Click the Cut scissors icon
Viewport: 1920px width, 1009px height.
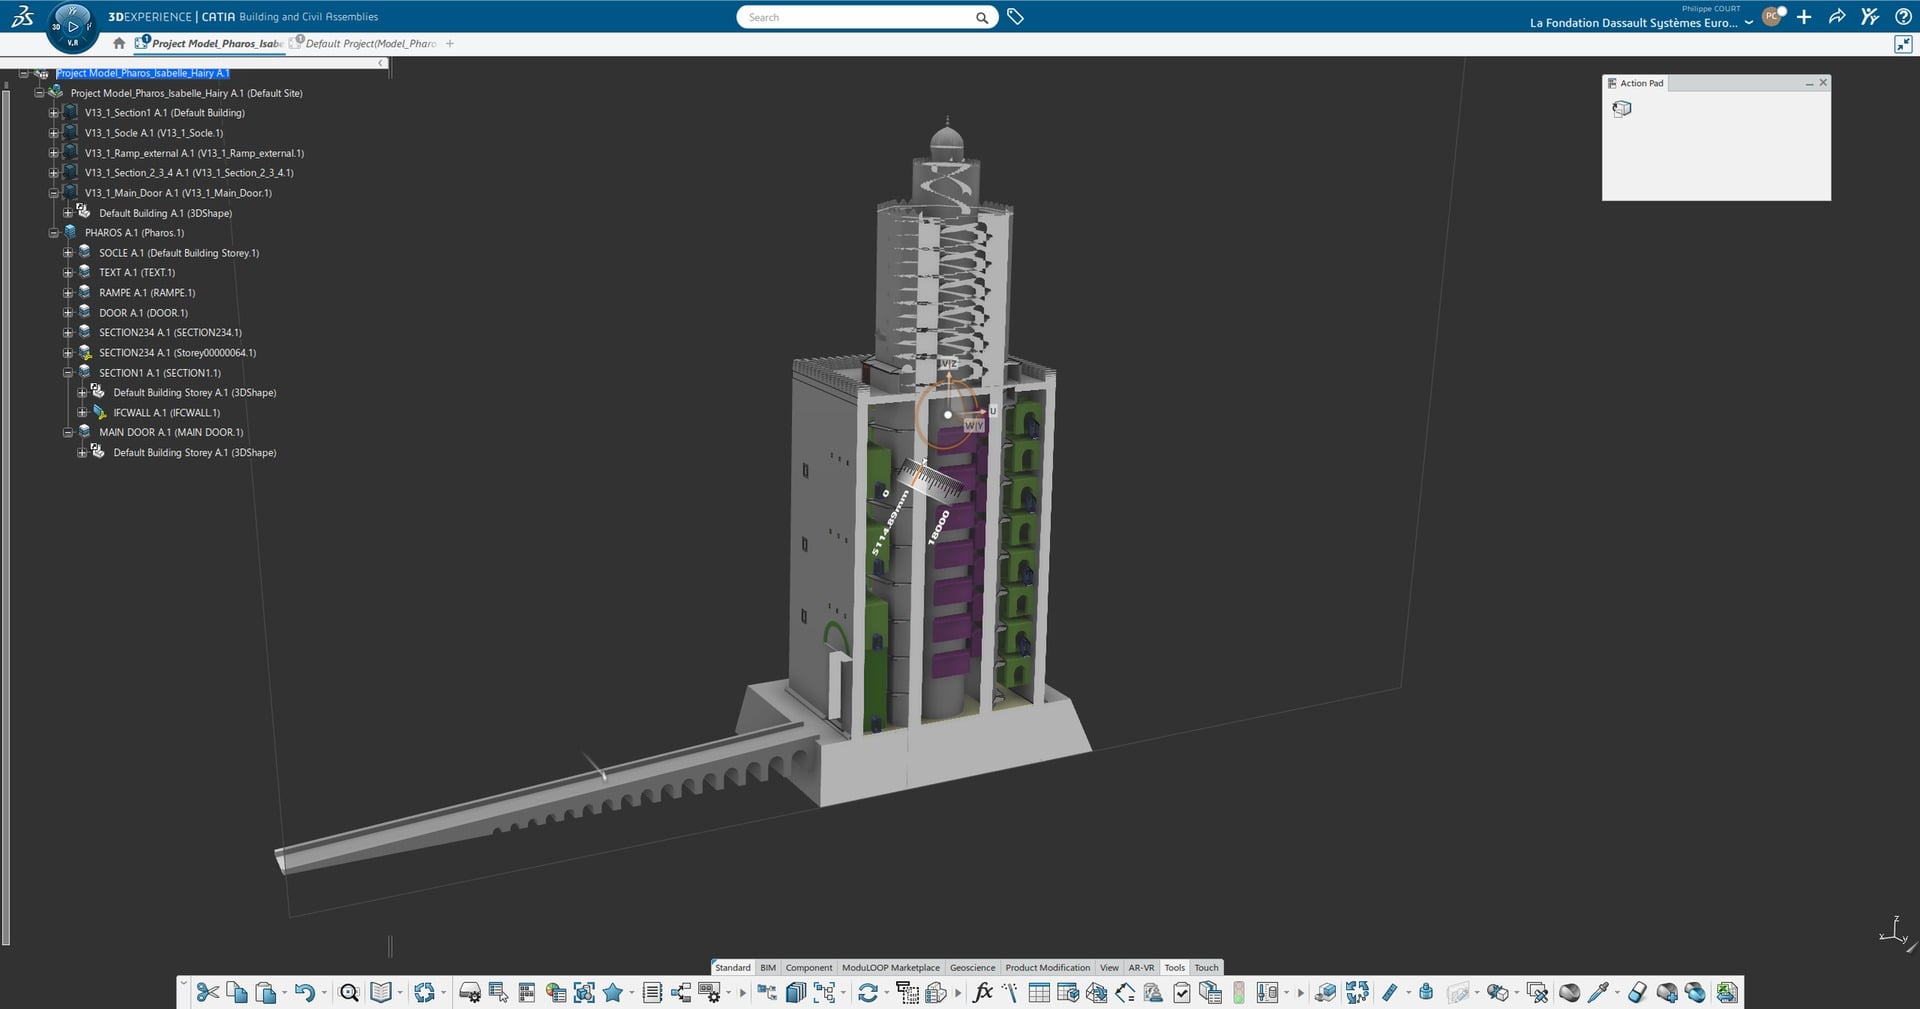point(207,992)
